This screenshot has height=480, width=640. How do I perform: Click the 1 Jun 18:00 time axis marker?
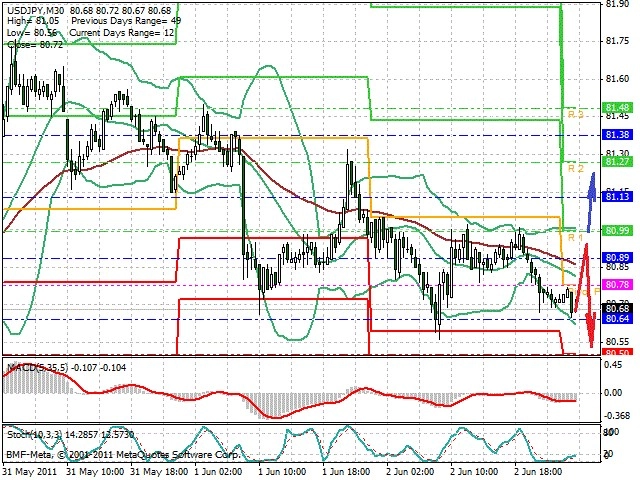(x=346, y=472)
